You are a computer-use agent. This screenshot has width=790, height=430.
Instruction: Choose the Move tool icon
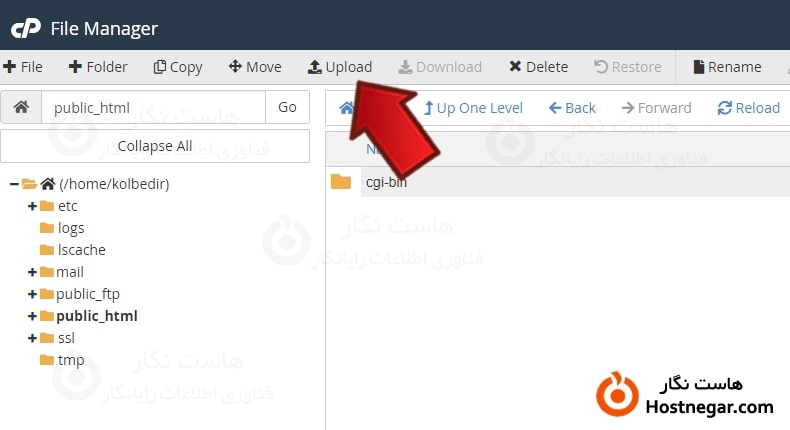coord(235,66)
